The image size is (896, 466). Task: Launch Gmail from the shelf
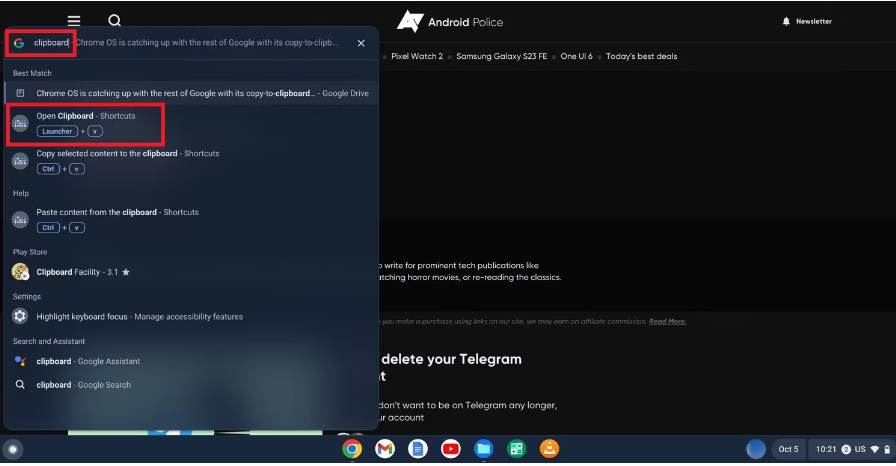[385, 449]
